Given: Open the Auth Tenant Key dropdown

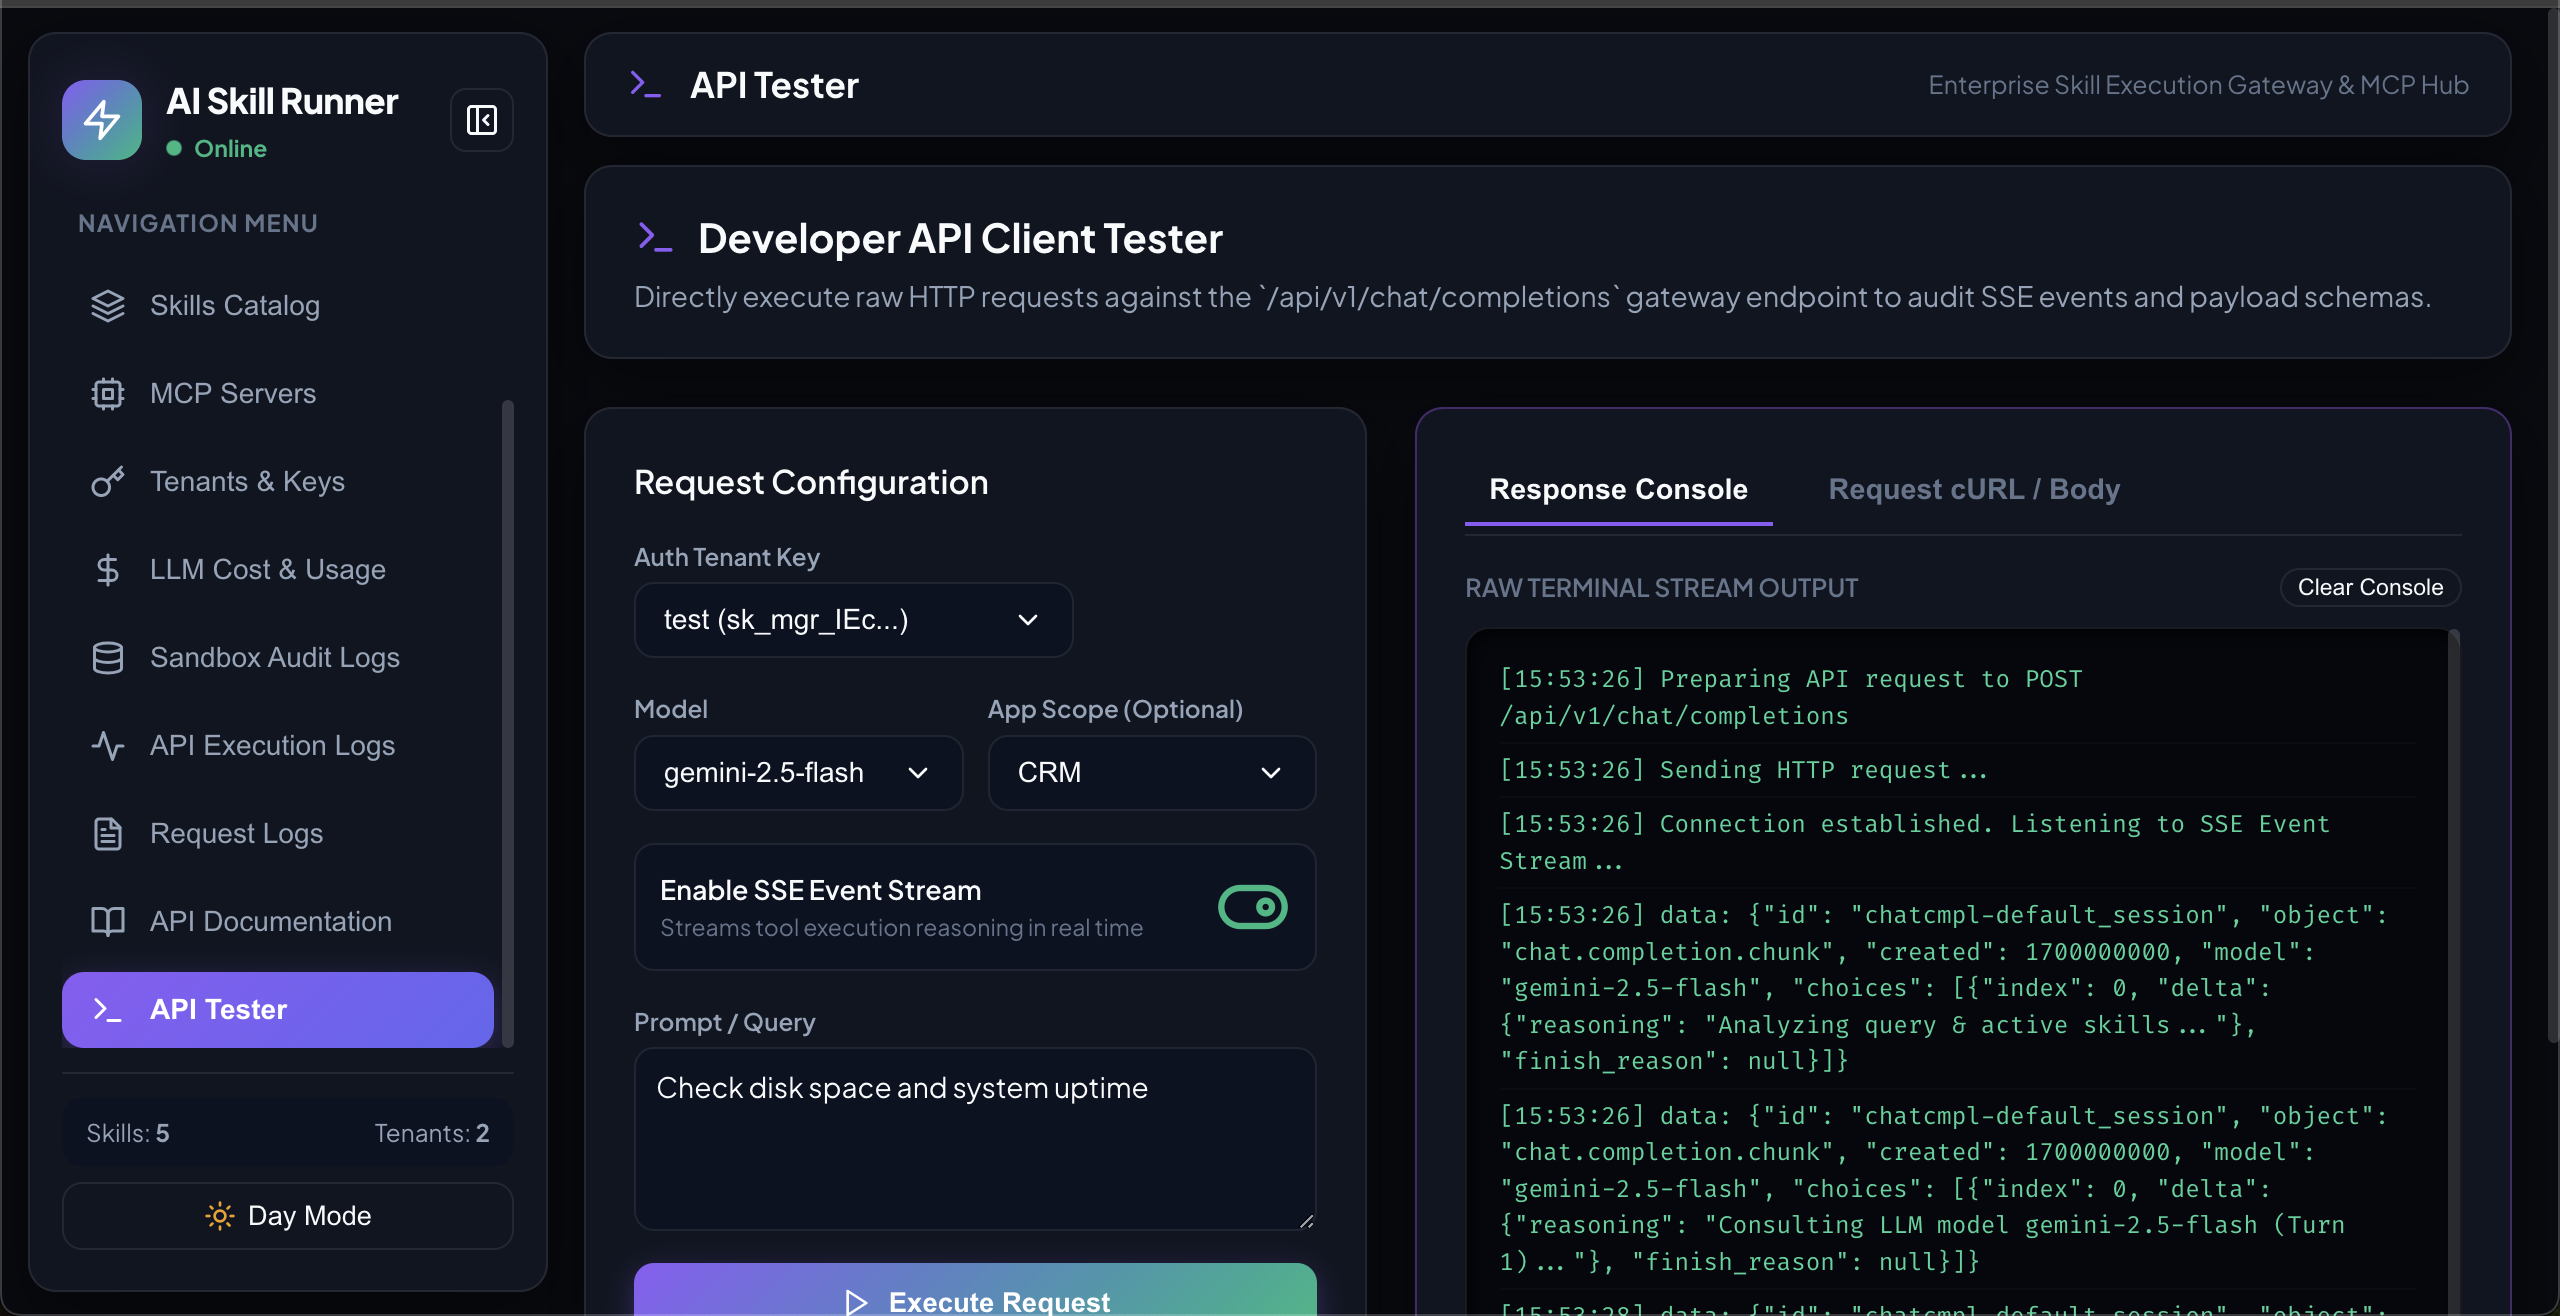Looking at the screenshot, I should [854, 620].
